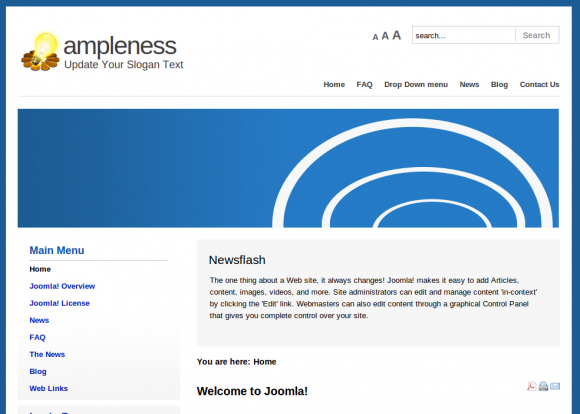The width and height of the screenshot is (580, 414).
Task: Click the printer icon for the article
Action: coord(543,386)
